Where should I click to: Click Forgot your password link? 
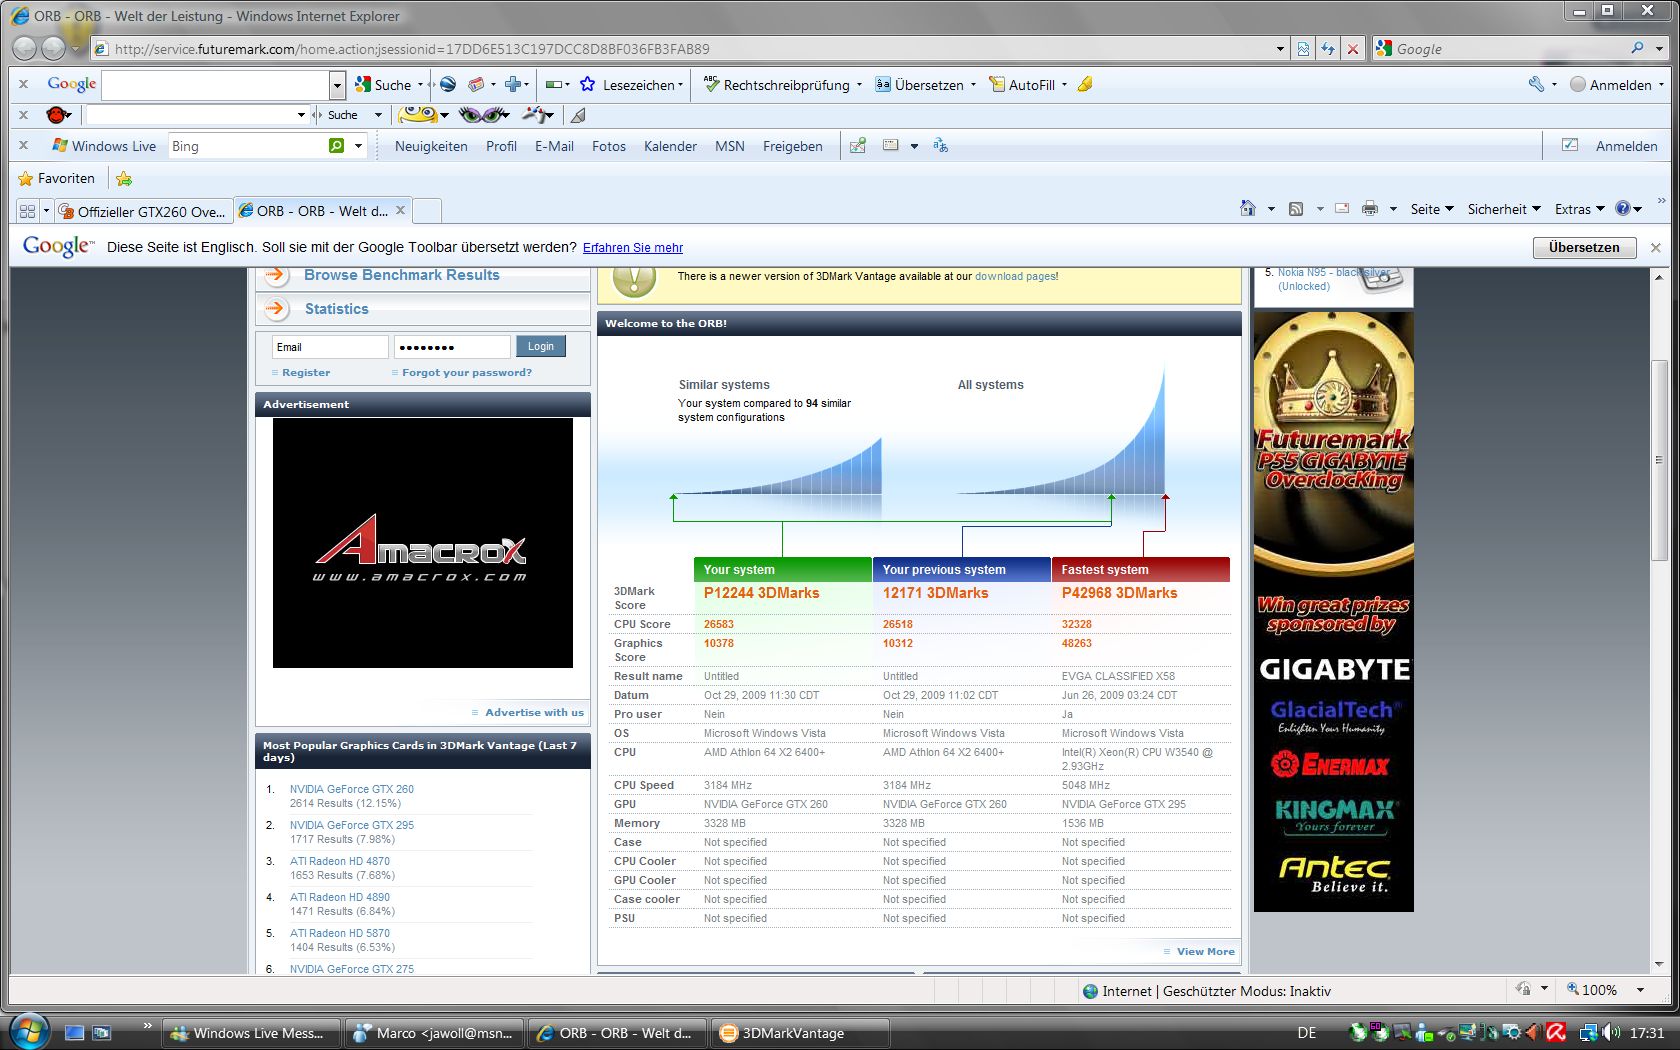point(467,372)
